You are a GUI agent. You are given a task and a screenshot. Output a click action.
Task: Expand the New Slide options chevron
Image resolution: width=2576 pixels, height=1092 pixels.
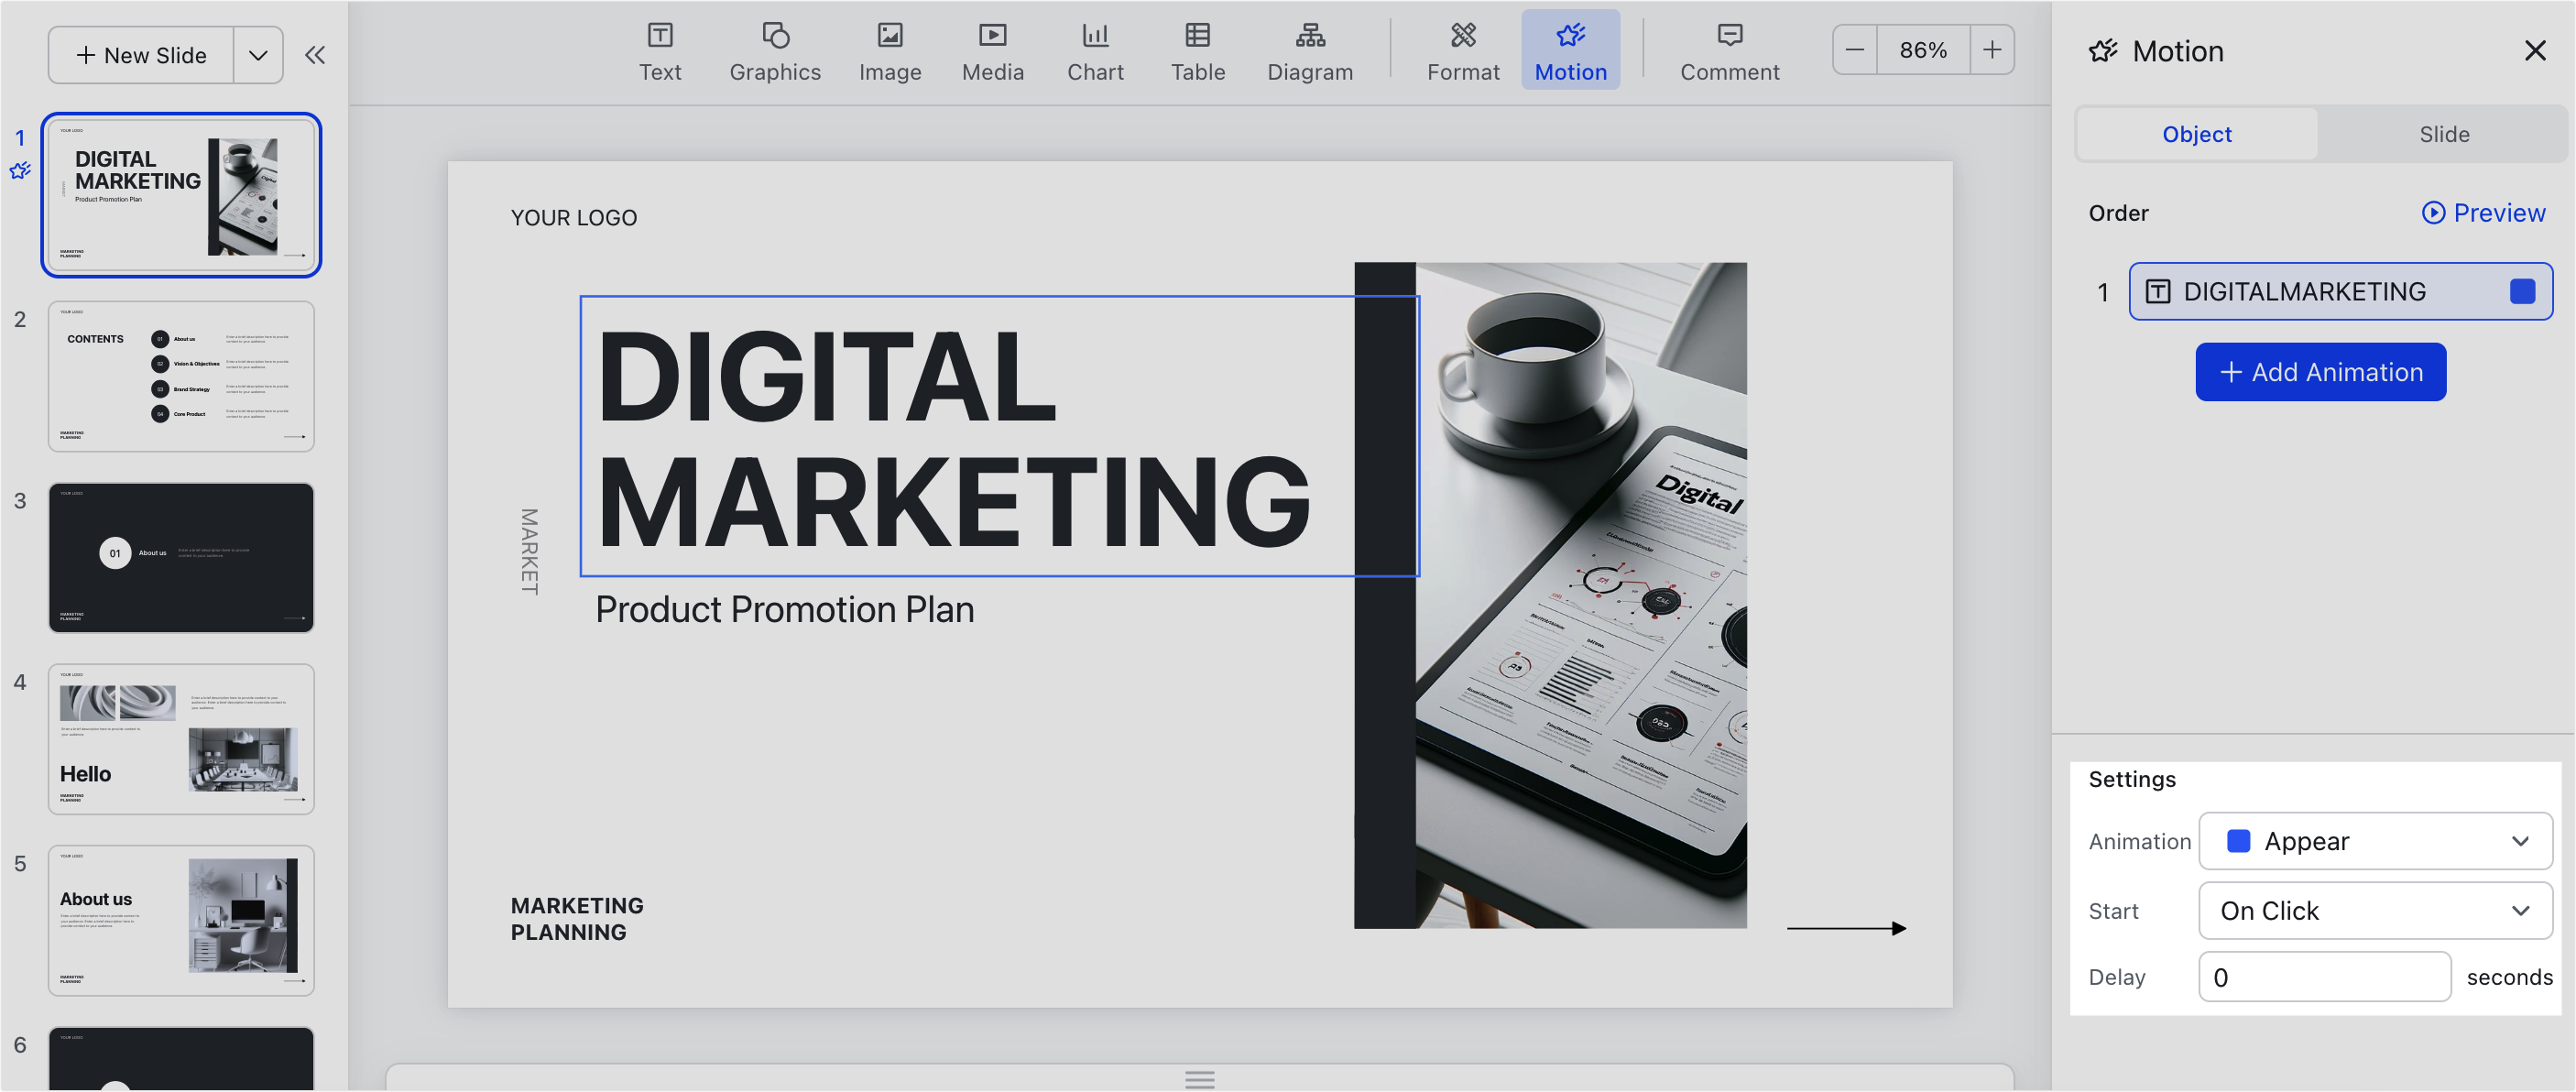(x=258, y=54)
